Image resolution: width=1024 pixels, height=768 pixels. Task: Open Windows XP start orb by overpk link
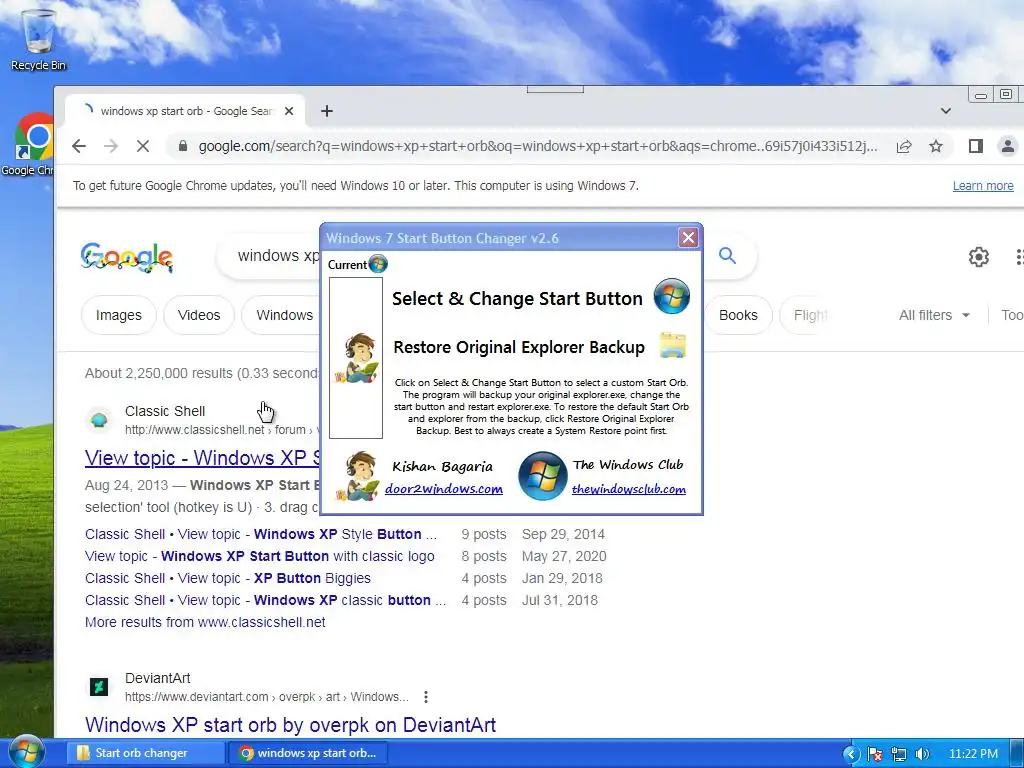tap(291, 725)
